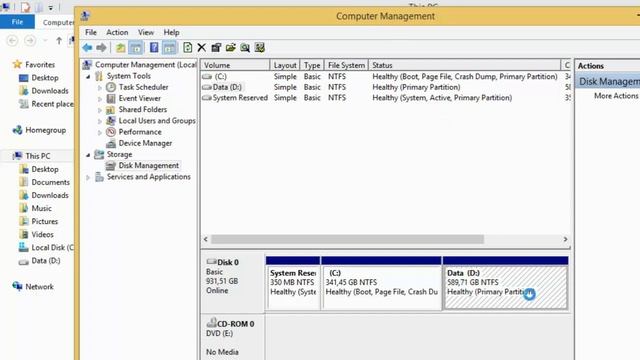
Task: Open Favorites in Explorer navigation pane
Action: (40, 64)
